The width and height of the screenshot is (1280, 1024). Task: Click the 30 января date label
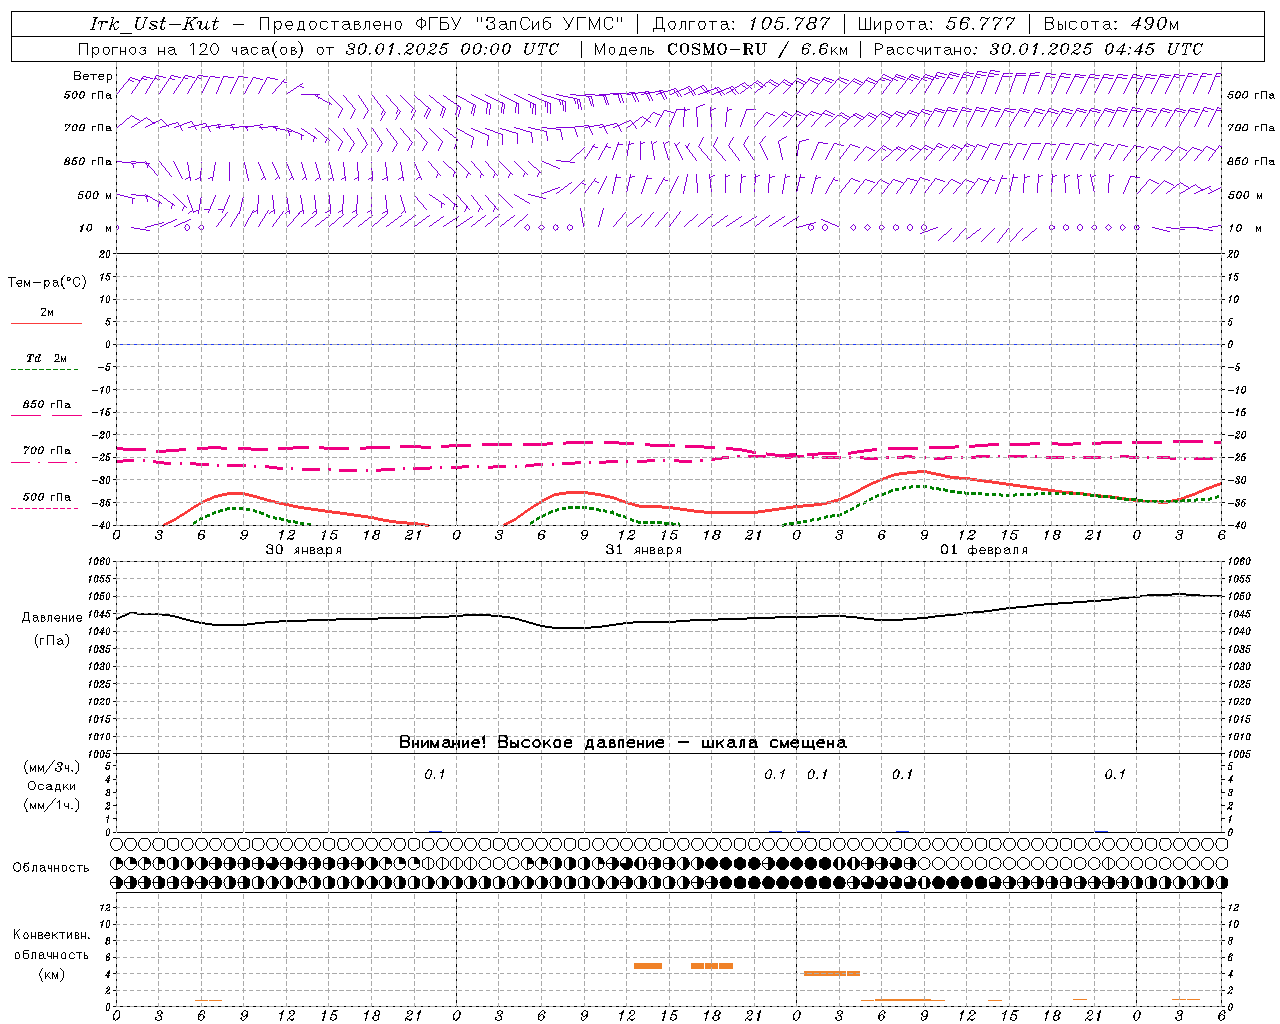point(303,550)
